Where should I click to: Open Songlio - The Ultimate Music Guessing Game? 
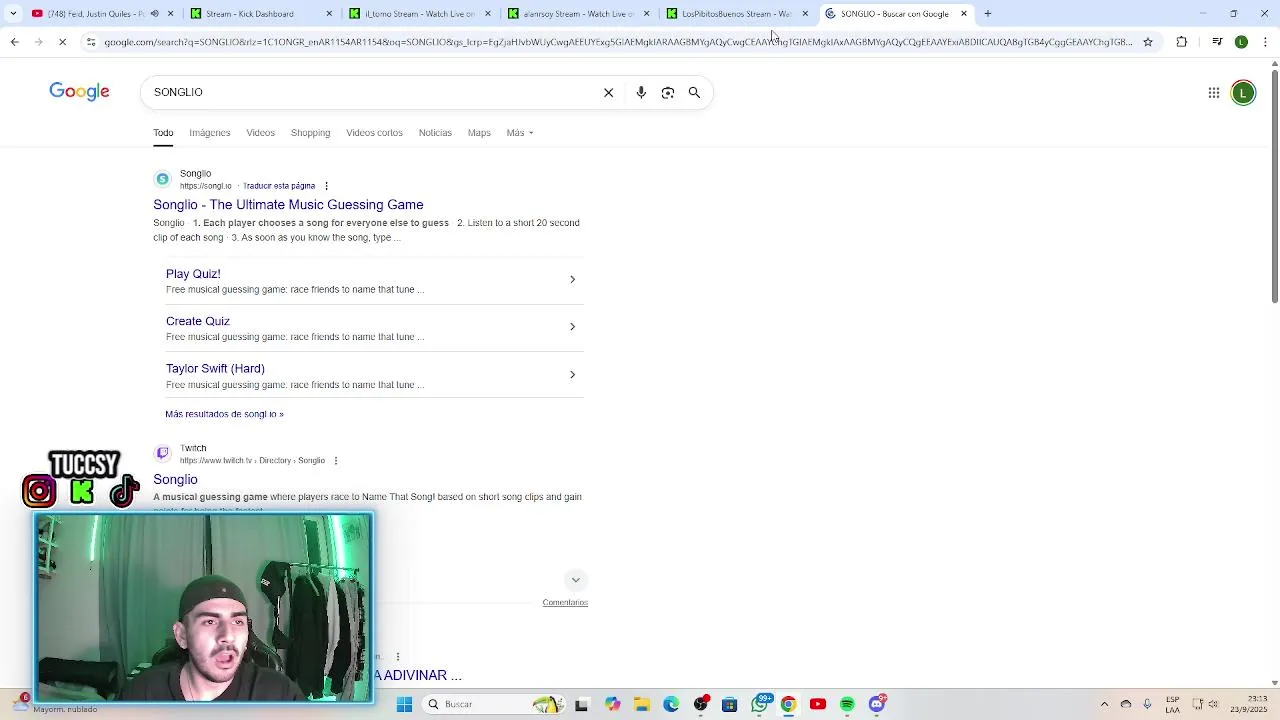pos(288,205)
